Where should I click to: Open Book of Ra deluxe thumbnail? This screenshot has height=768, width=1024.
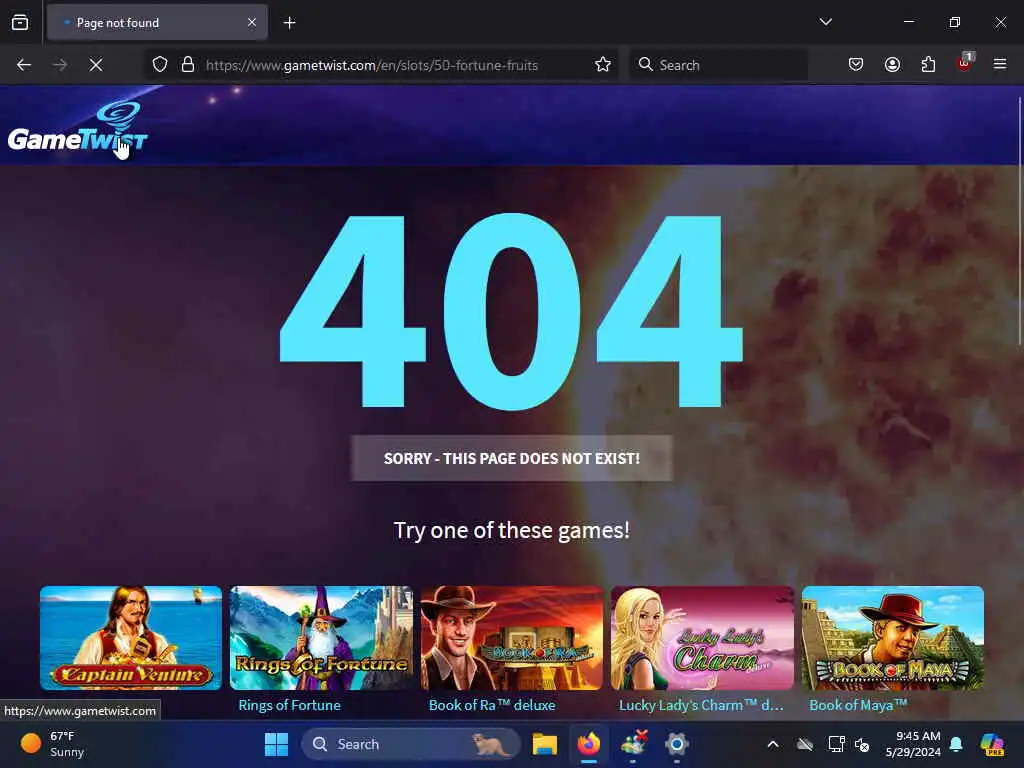(x=512, y=638)
